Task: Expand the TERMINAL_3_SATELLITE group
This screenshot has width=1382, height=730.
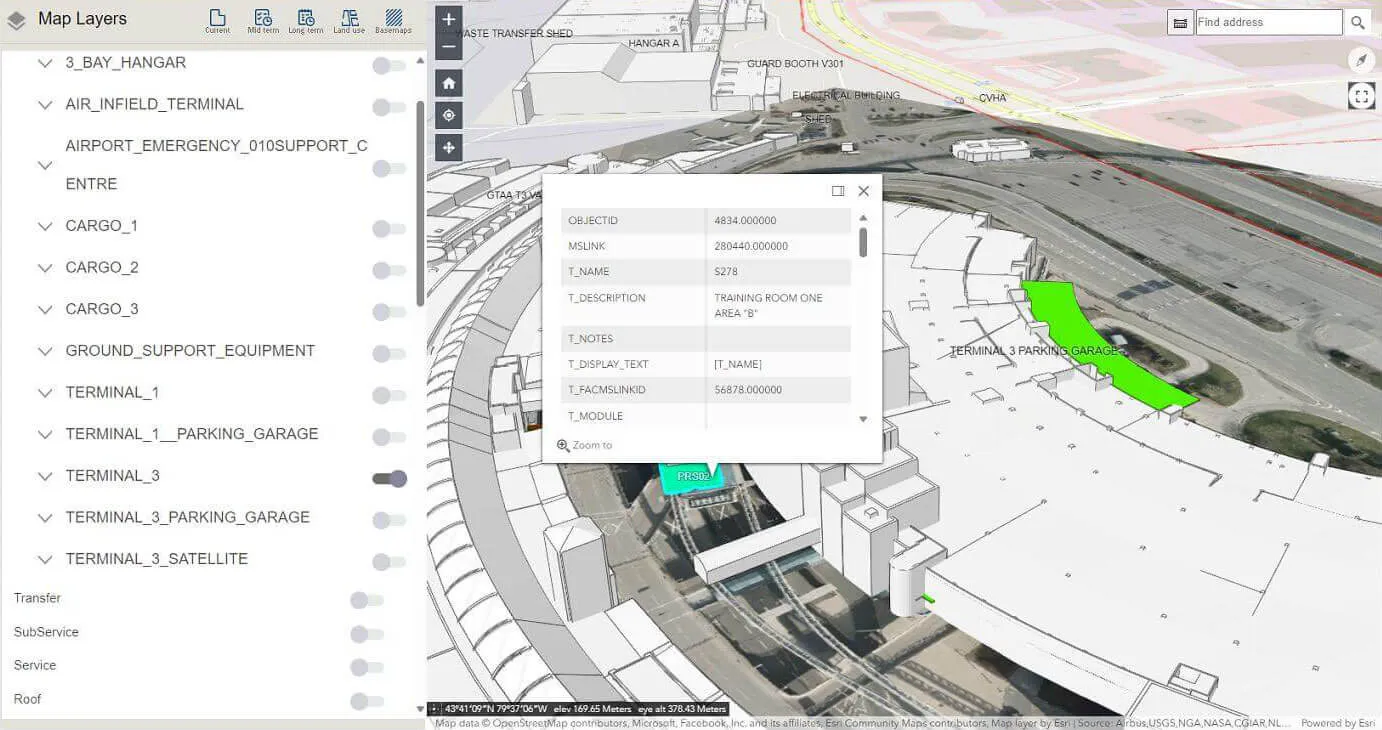Action: coord(44,560)
